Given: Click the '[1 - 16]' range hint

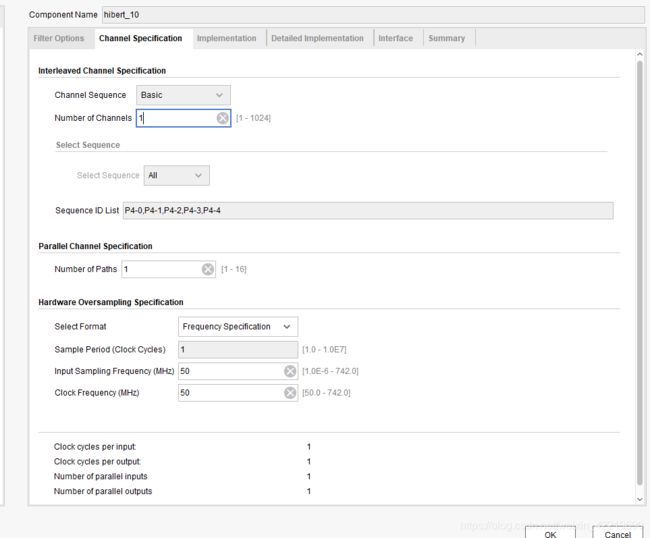Looking at the screenshot, I should pyautogui.click(x=234, y=269).
